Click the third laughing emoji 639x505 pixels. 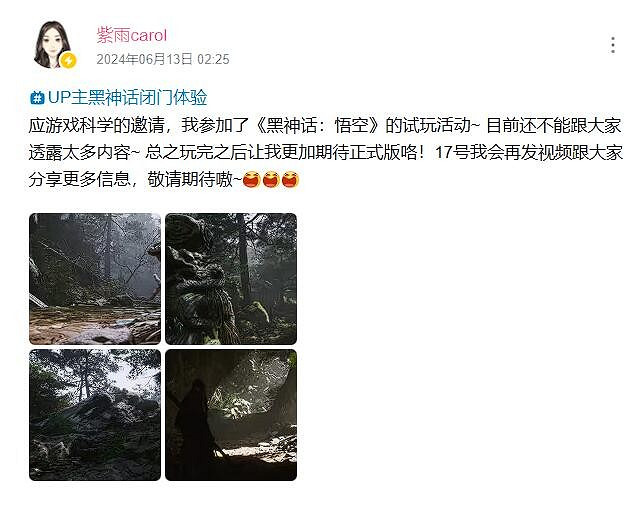pos(290,179)
